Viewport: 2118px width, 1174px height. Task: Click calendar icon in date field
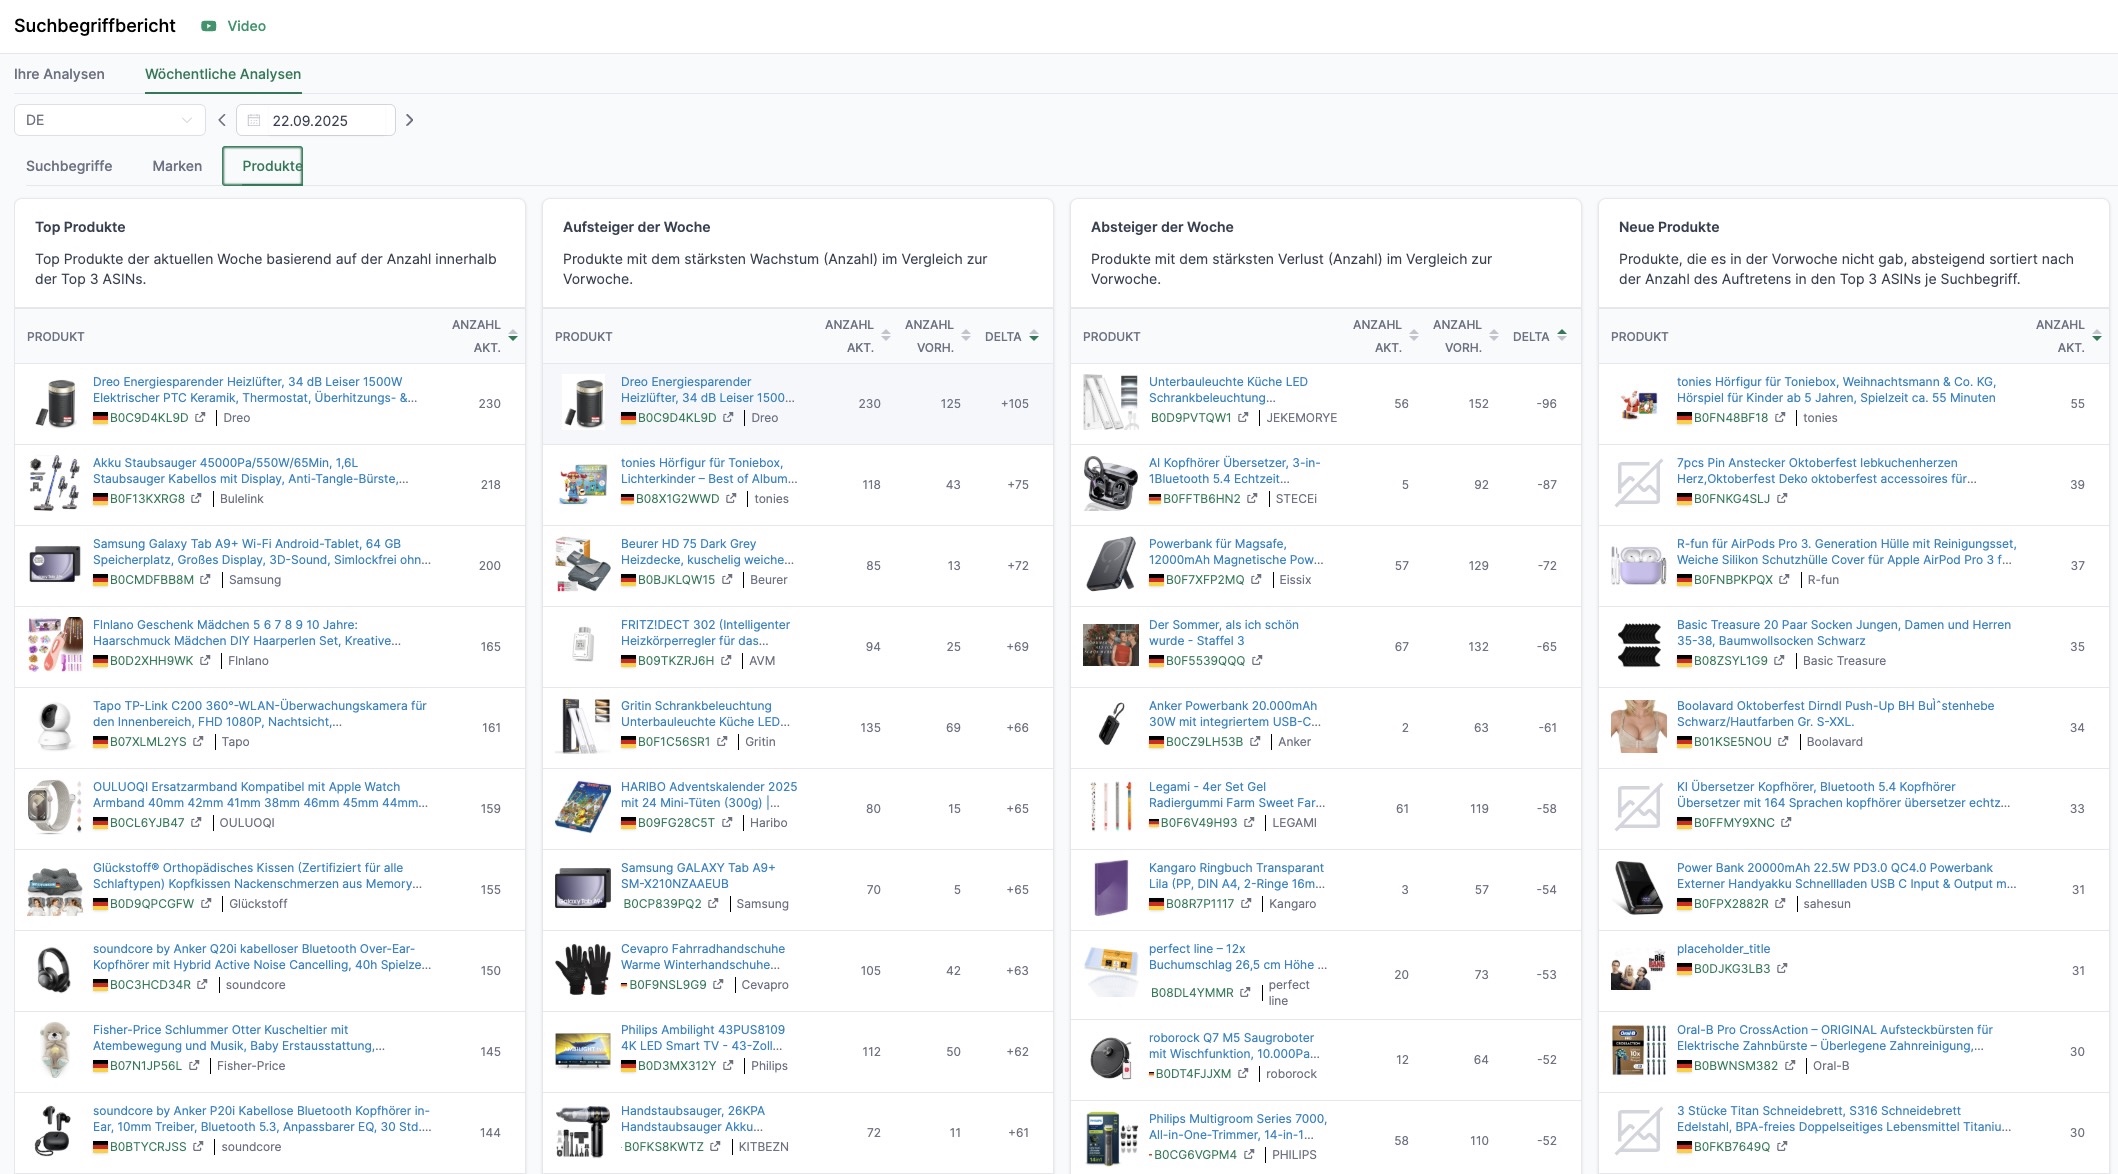[x=254, y=121]
